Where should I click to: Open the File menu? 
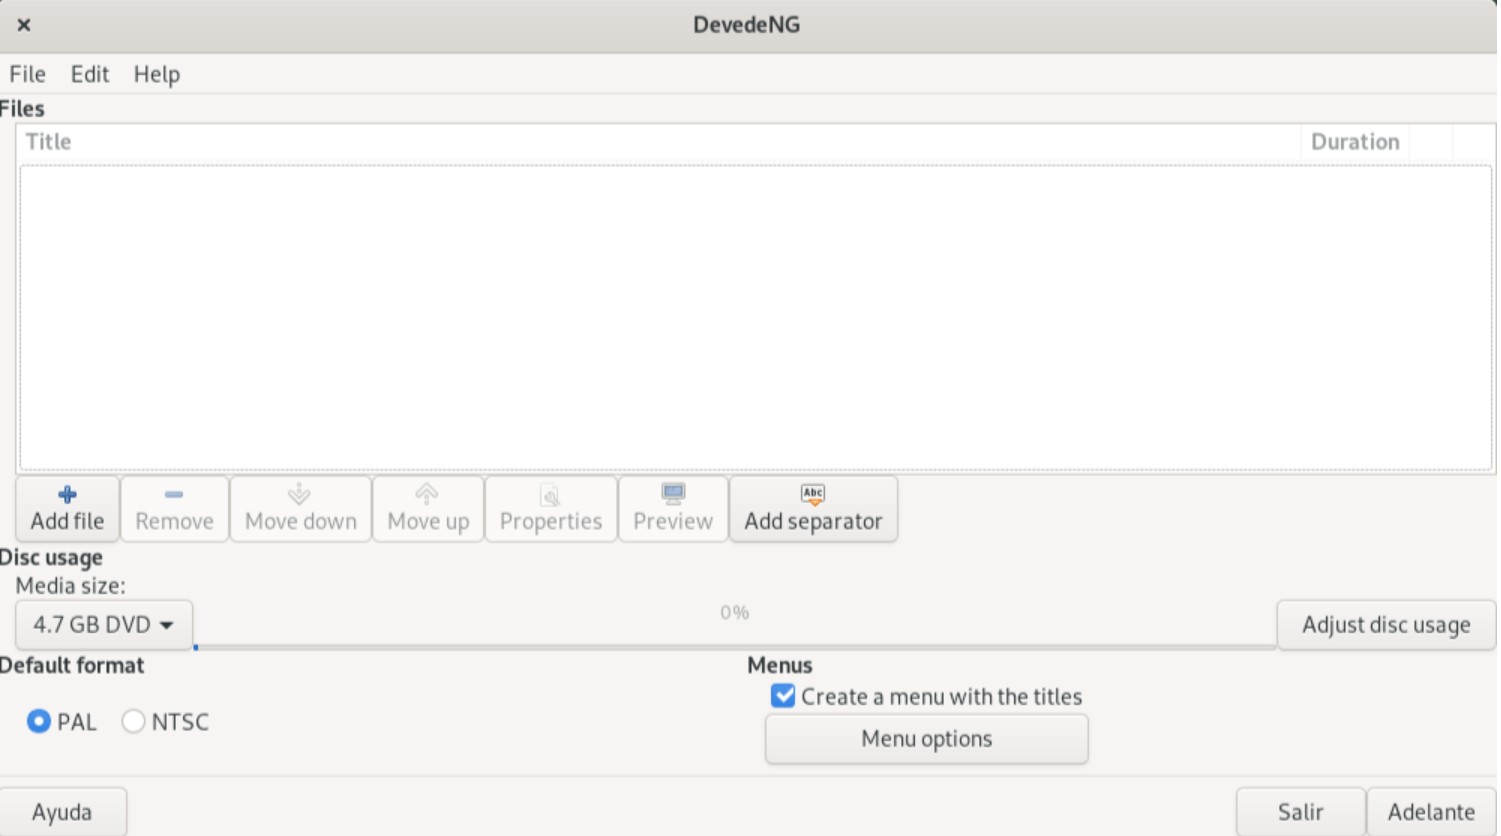pyautogui.click(x=26, y=74)
